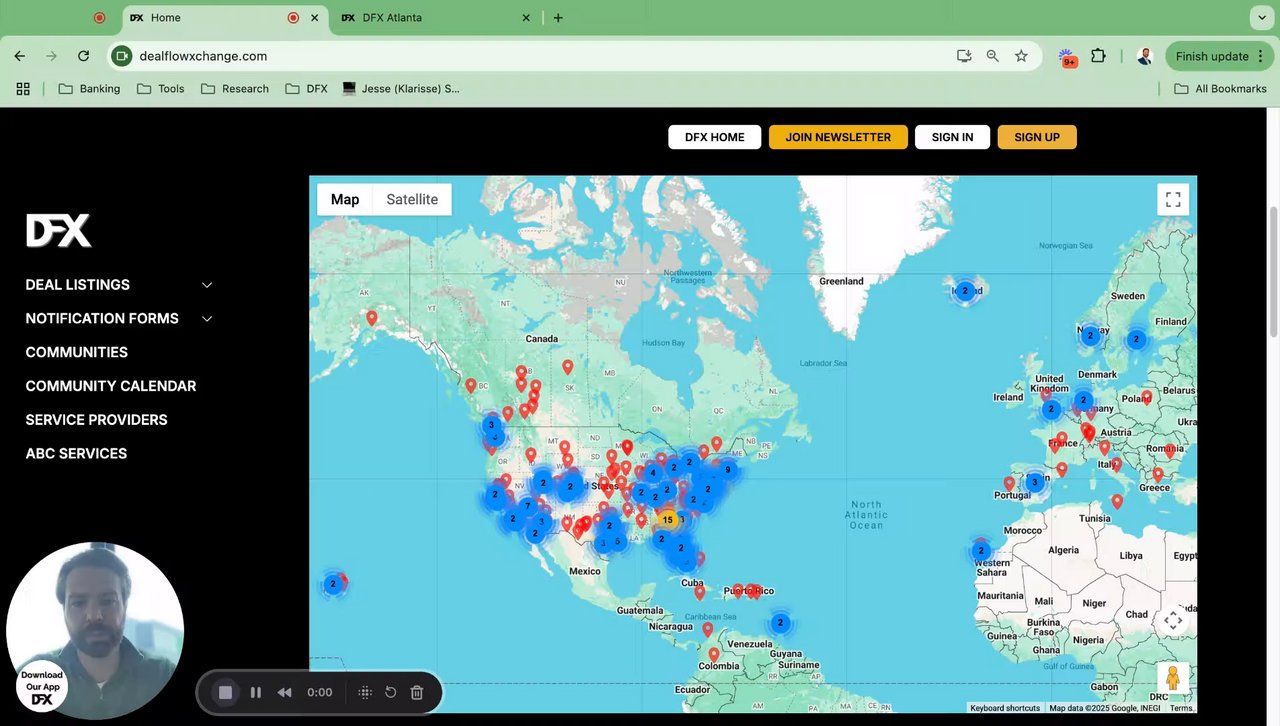Image resolution: width=1280 pixels, height=726 pixels.
Task: Click the red pin in Alaska
Action: tap(372, 318)
